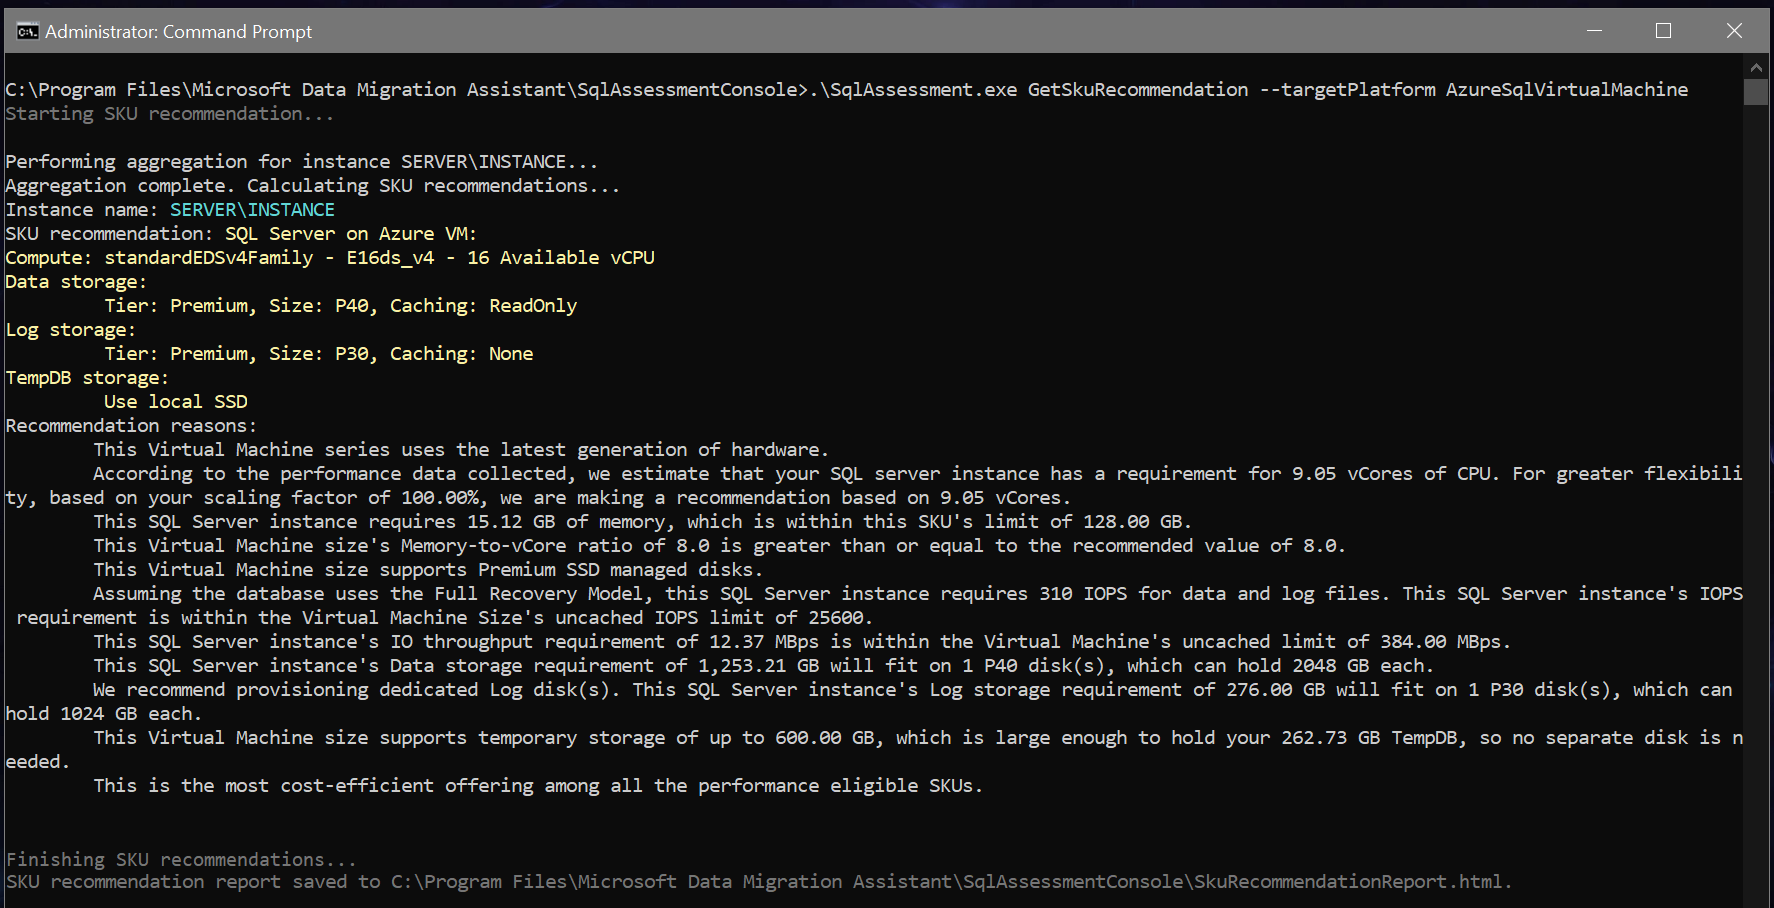The image size is (1774, 908).
Task: Click the Premium P40 ReadOnly caching line
Action: coord(341,306)
